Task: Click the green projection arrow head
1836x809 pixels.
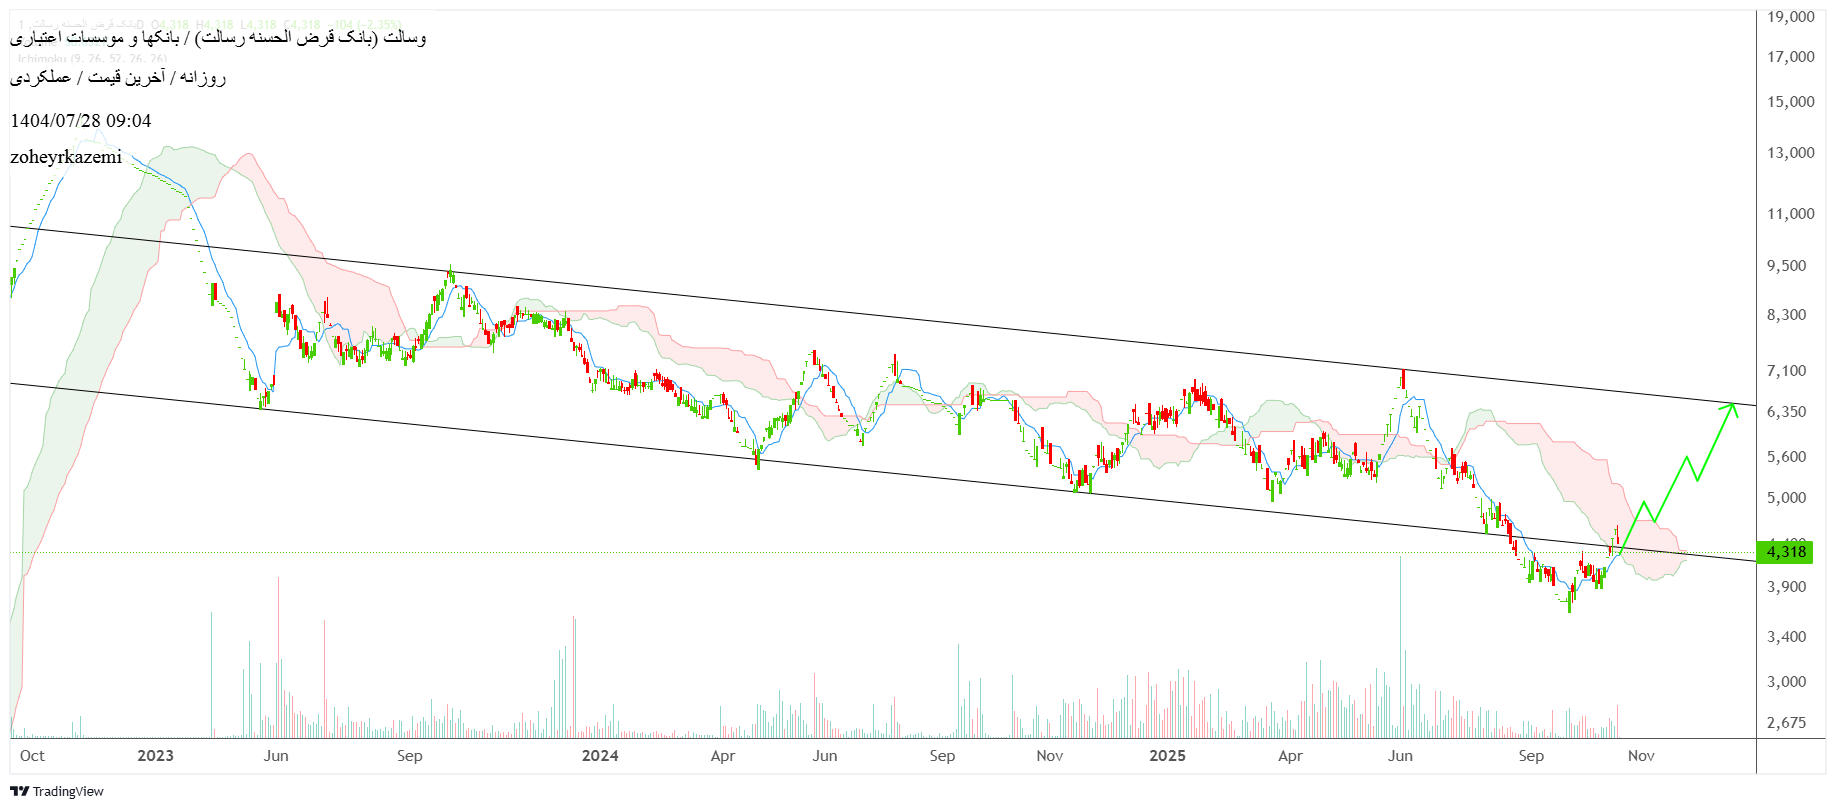Action: pyautogui.click(x=1732, y=408)
